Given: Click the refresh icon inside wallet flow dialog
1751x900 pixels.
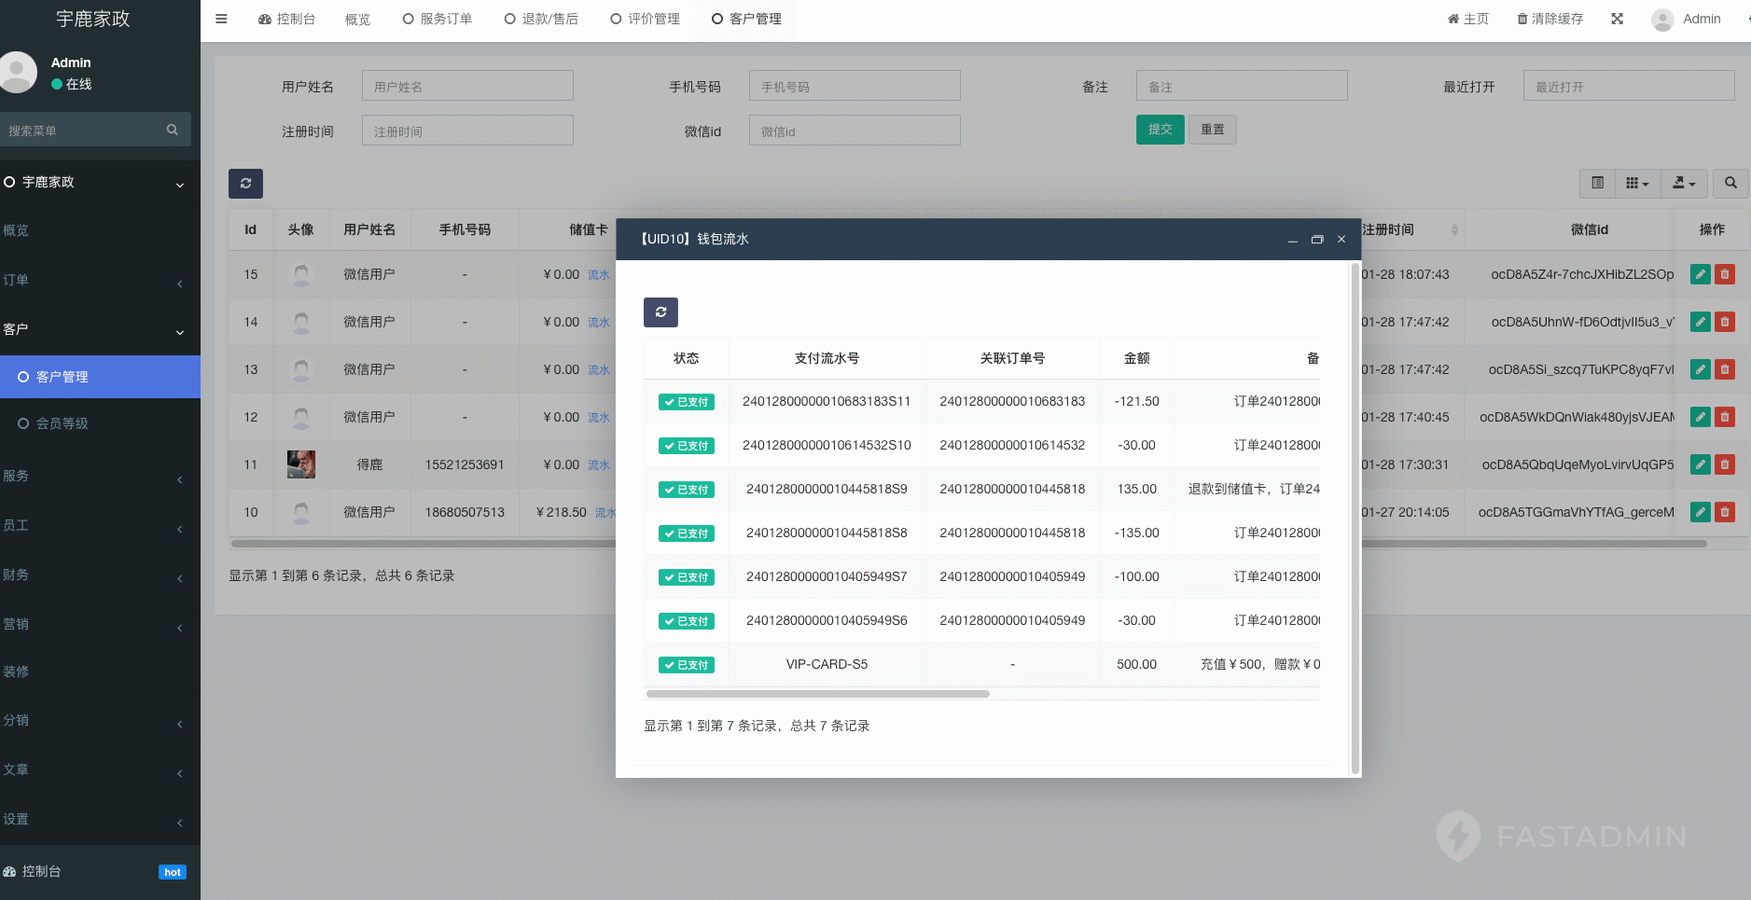Looking at the screenshot, I should point(660,312).
